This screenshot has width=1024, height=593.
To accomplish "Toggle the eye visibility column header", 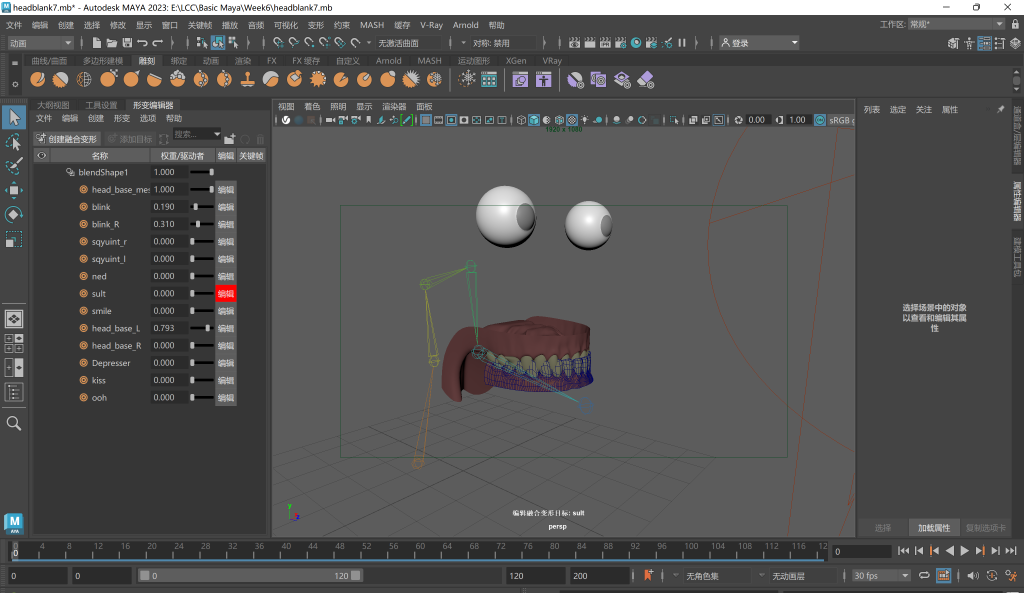I will click(x=42, y=156).
